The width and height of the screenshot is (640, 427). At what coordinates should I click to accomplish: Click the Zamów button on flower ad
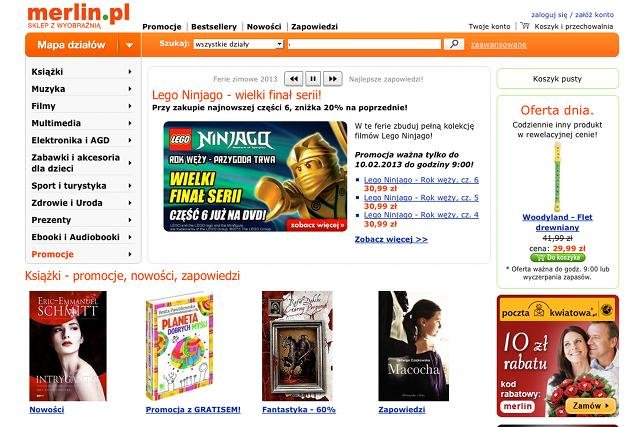tap(590, 406)
